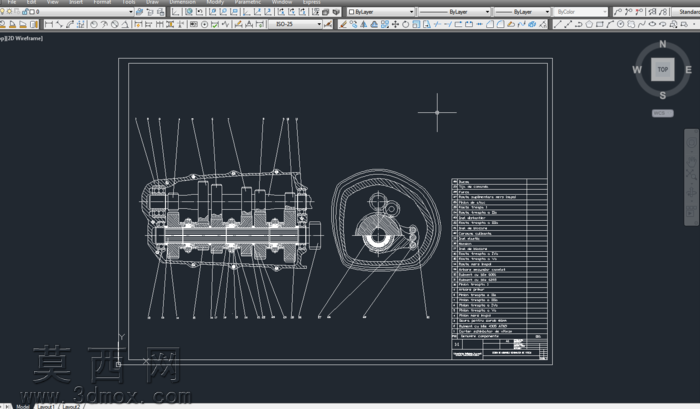Click the World UCS globe icon
The width and height of the screenshot is (700, 409).
click(x=189, y=12)
